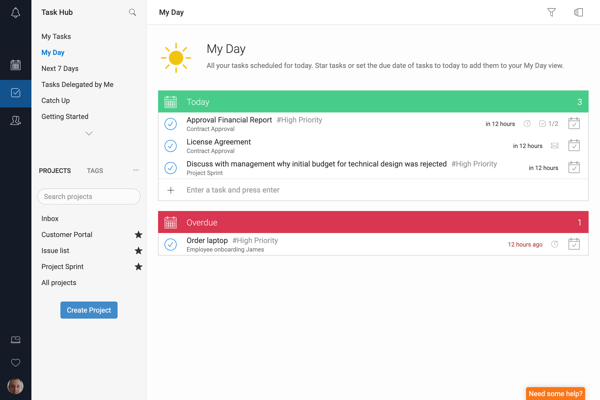Unstar the Customer Portal project

pyautogui.click(x=139, y=235)
